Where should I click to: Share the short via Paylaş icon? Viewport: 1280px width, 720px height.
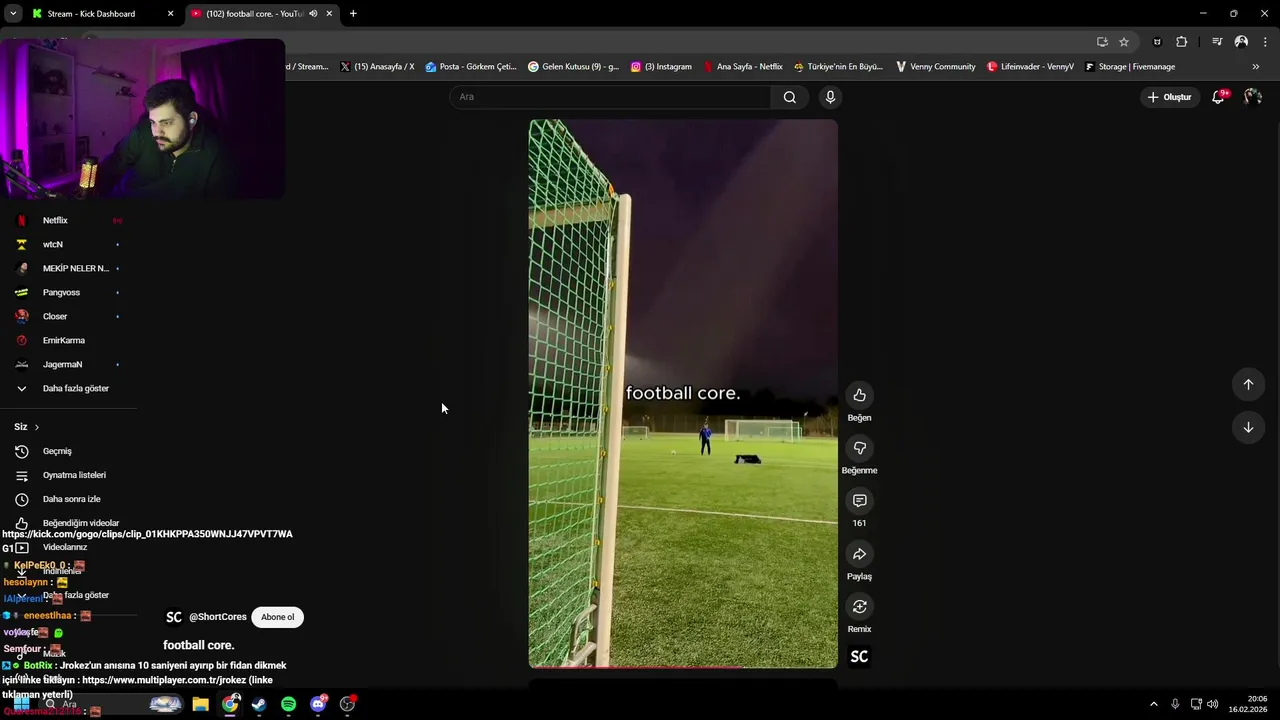point(859,554)
